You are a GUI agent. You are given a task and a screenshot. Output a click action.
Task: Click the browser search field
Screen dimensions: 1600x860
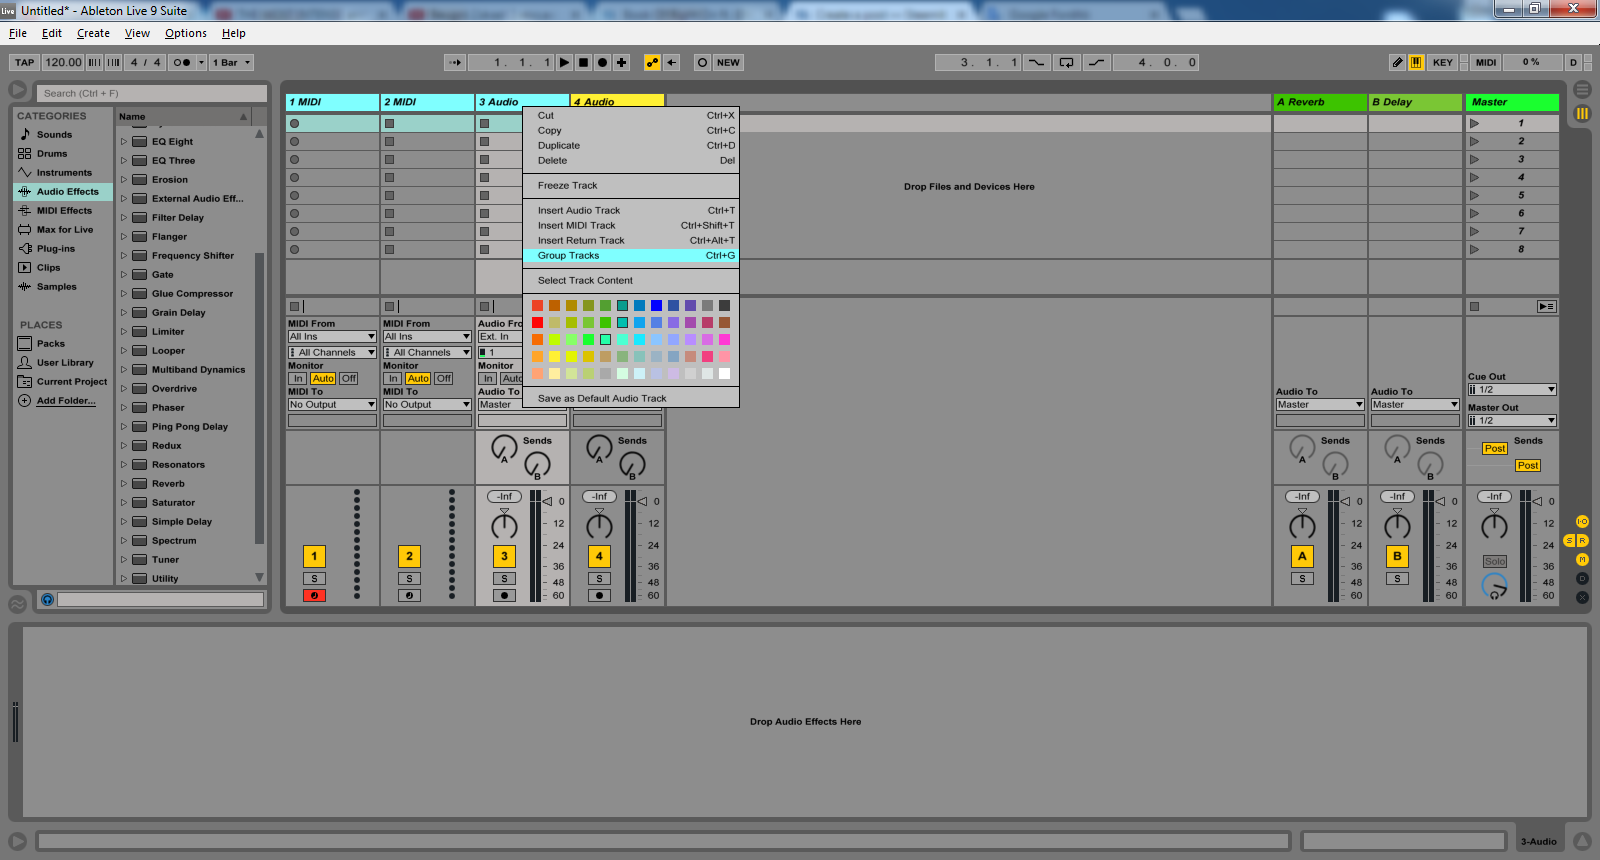coord(152,93)
